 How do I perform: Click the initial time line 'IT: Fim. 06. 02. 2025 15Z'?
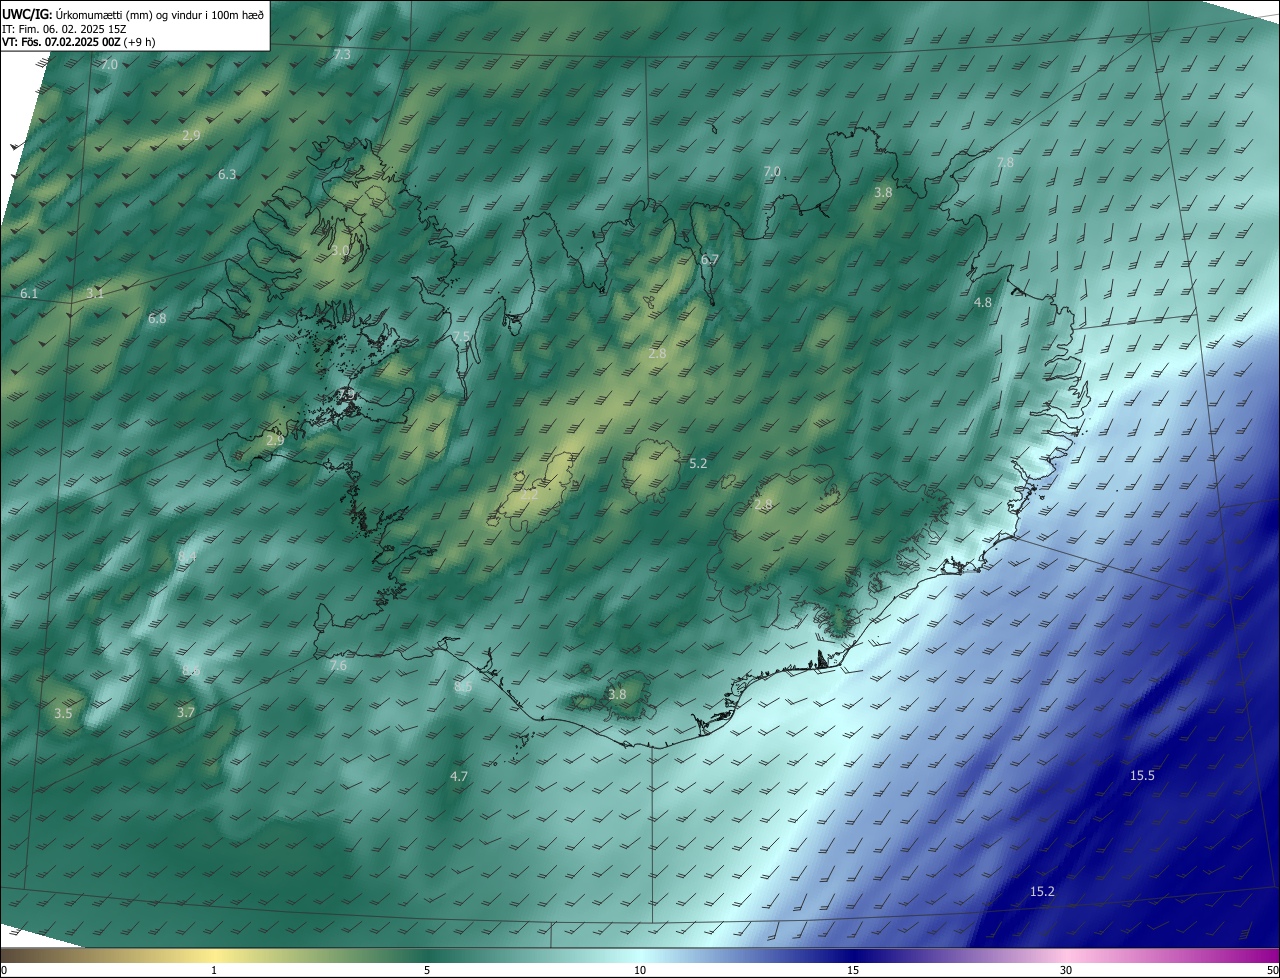pyautogui.click(x=64, y=28)
